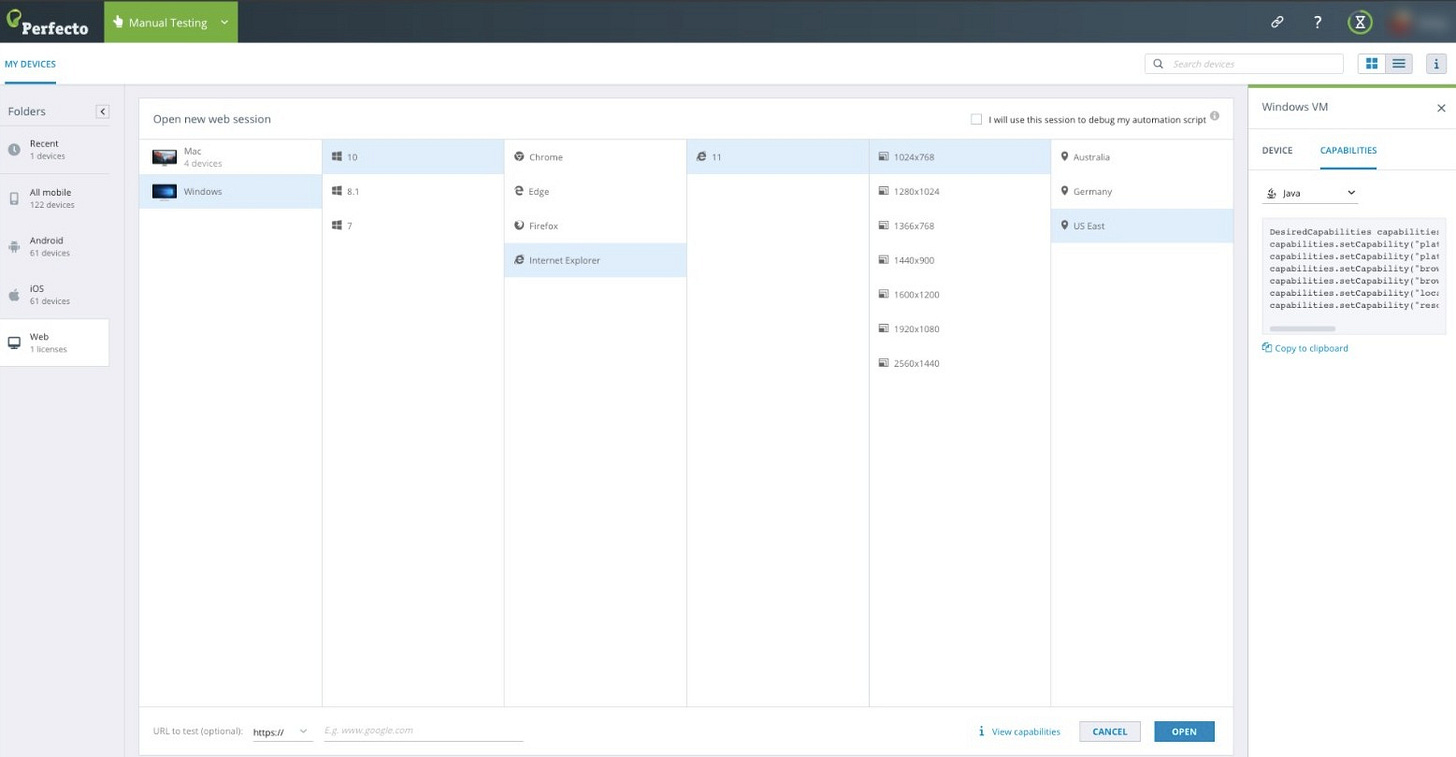Open the help question mark icon
Viewport: 1456px width, 757px height.
[1318, 22]
